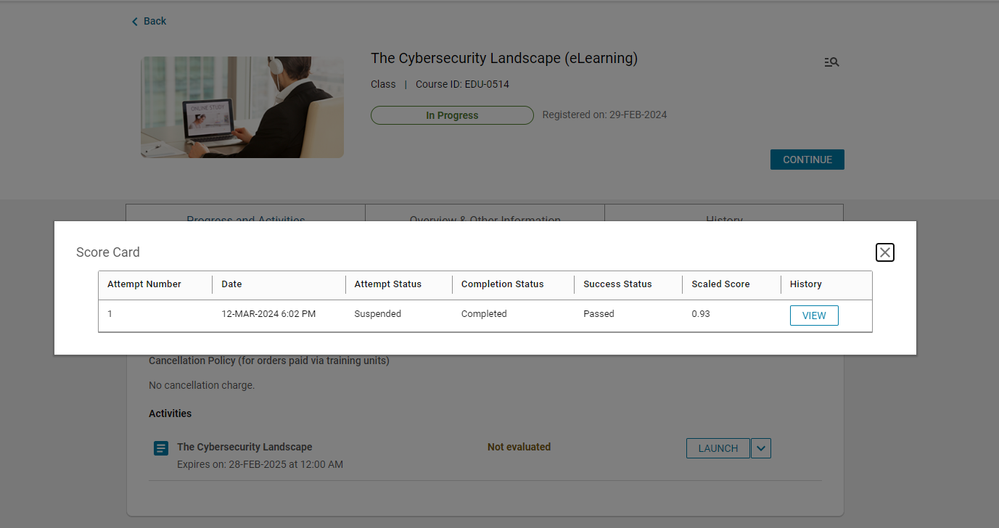Click the Date column header

click(x=232, y=284)
